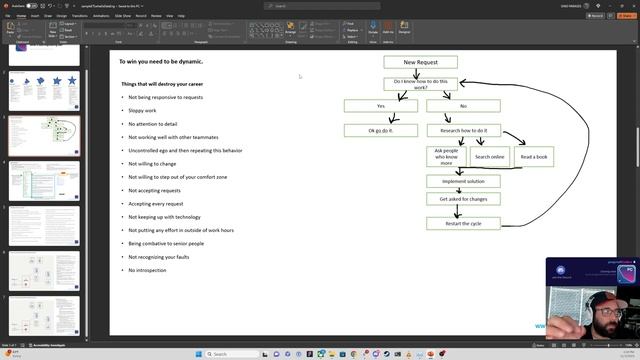Click the 'Research how to do it' box

[x=464, y=131]
